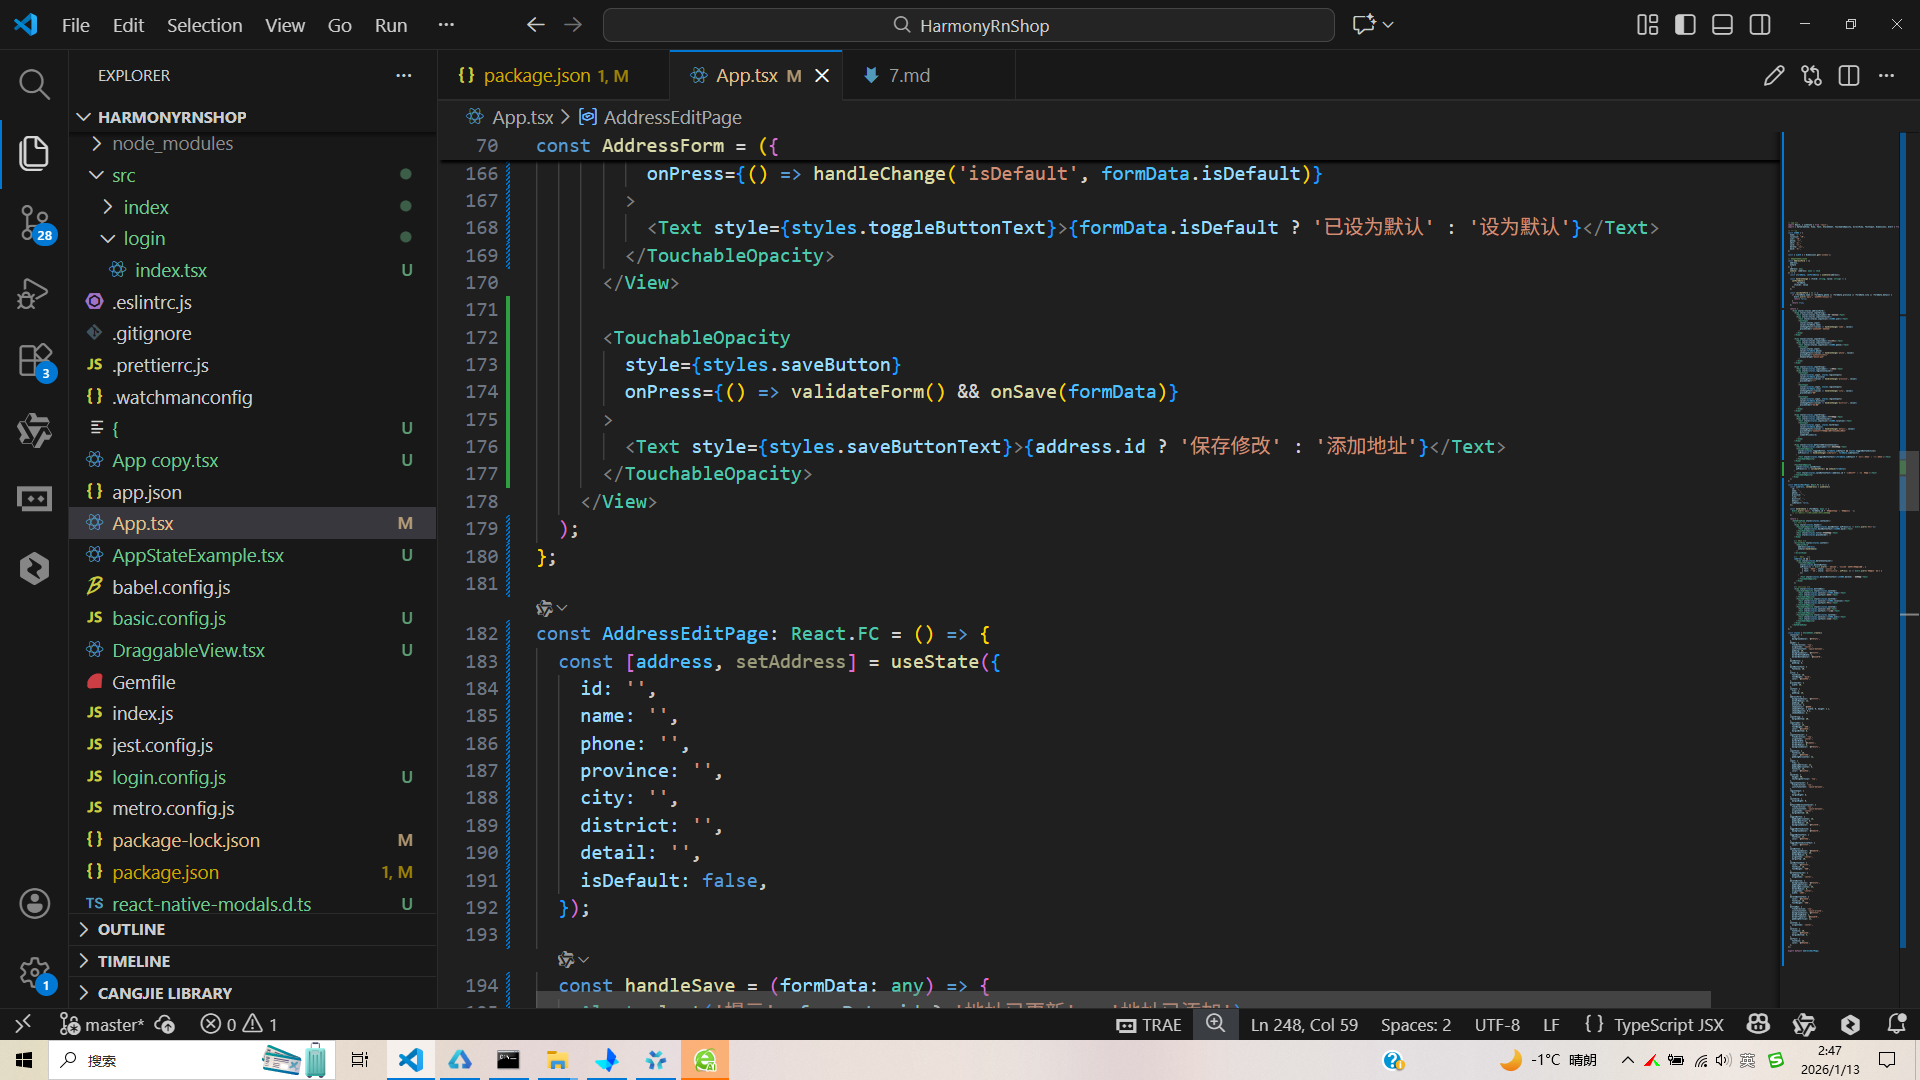1920x1080 pixels.
Task: Open the Extensions view
Action: click(x=34, y=360)
